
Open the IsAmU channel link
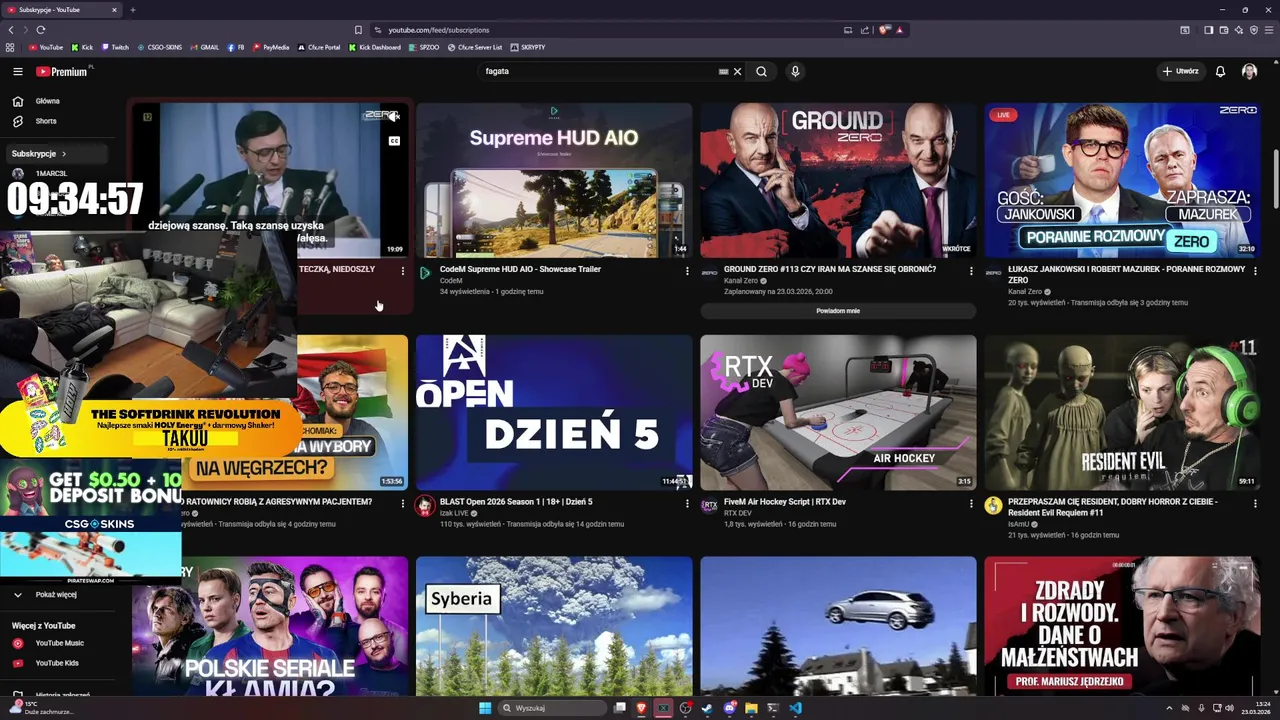1019,524
